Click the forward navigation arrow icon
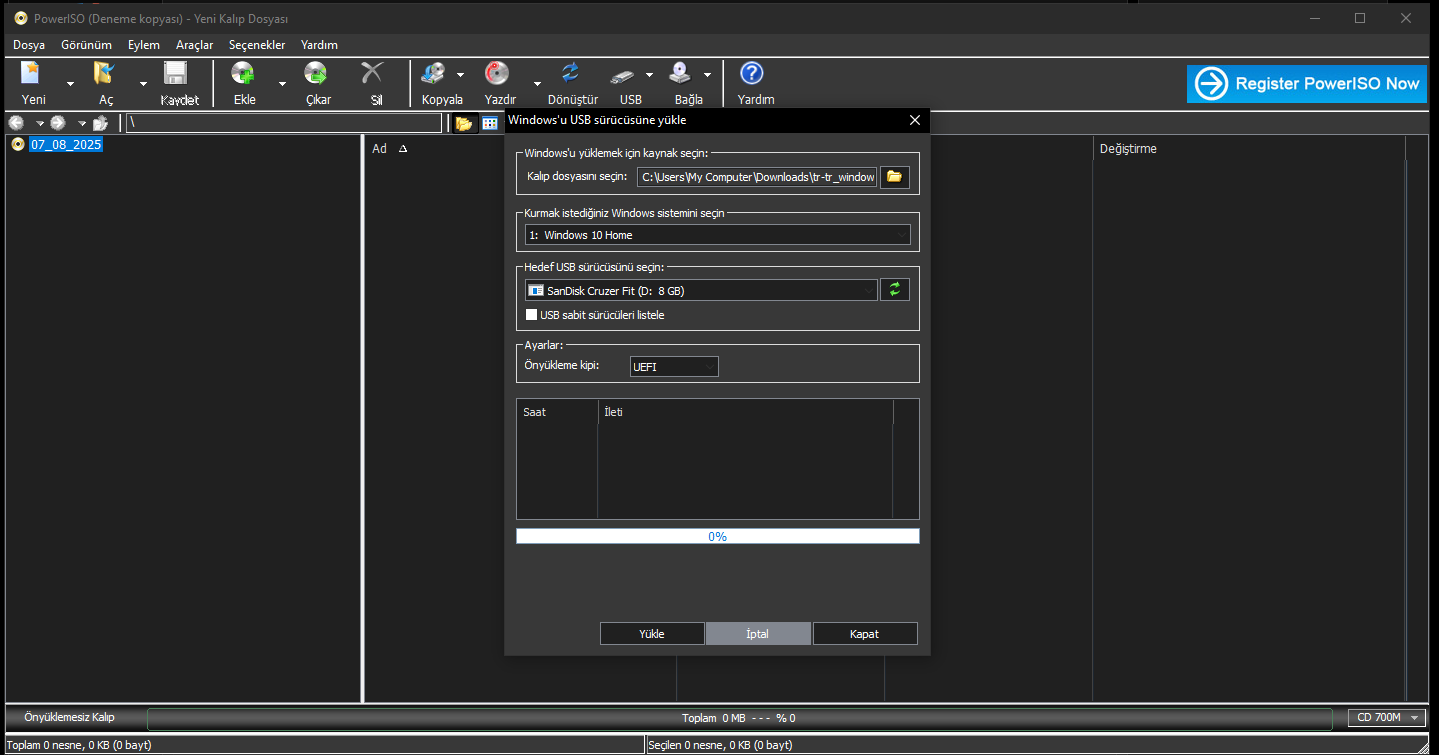1439x755 pixels. pos(58,123)
